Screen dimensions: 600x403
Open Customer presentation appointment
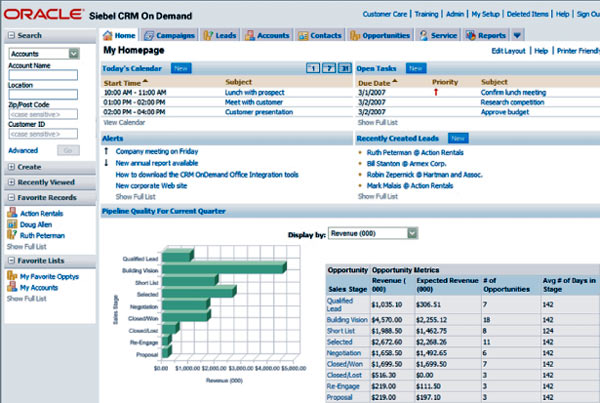pos(259,112)
